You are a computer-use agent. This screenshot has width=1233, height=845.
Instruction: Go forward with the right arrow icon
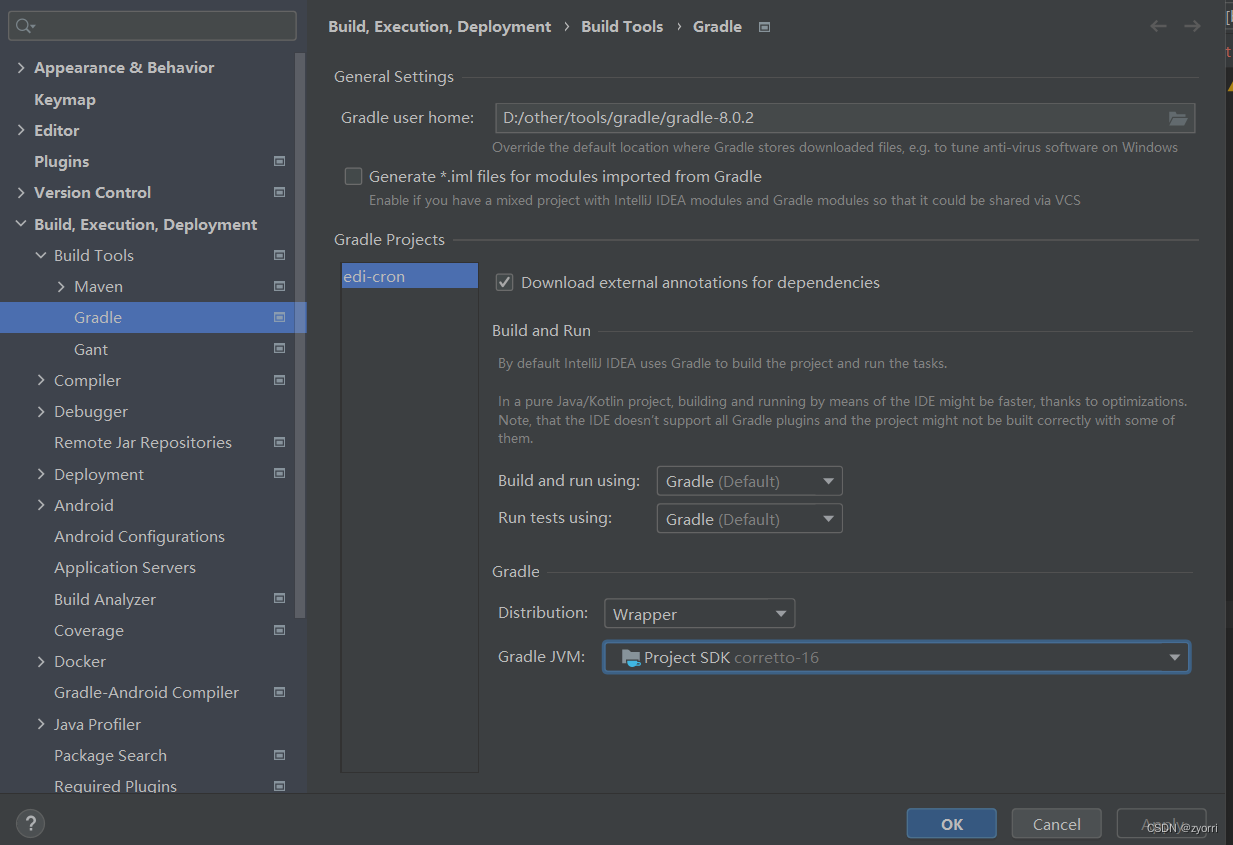tap(1192, 26)
